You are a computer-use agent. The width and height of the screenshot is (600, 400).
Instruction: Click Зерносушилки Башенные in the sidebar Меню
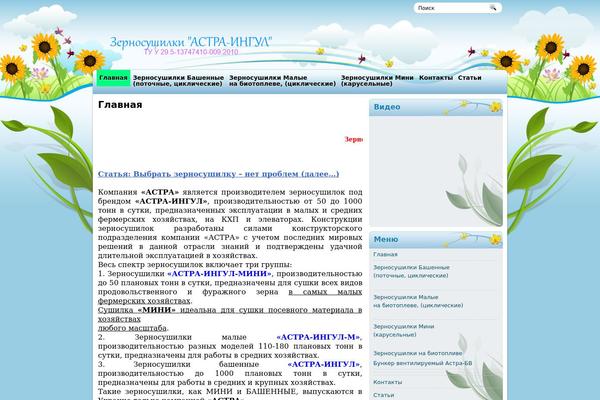(411, 271)
